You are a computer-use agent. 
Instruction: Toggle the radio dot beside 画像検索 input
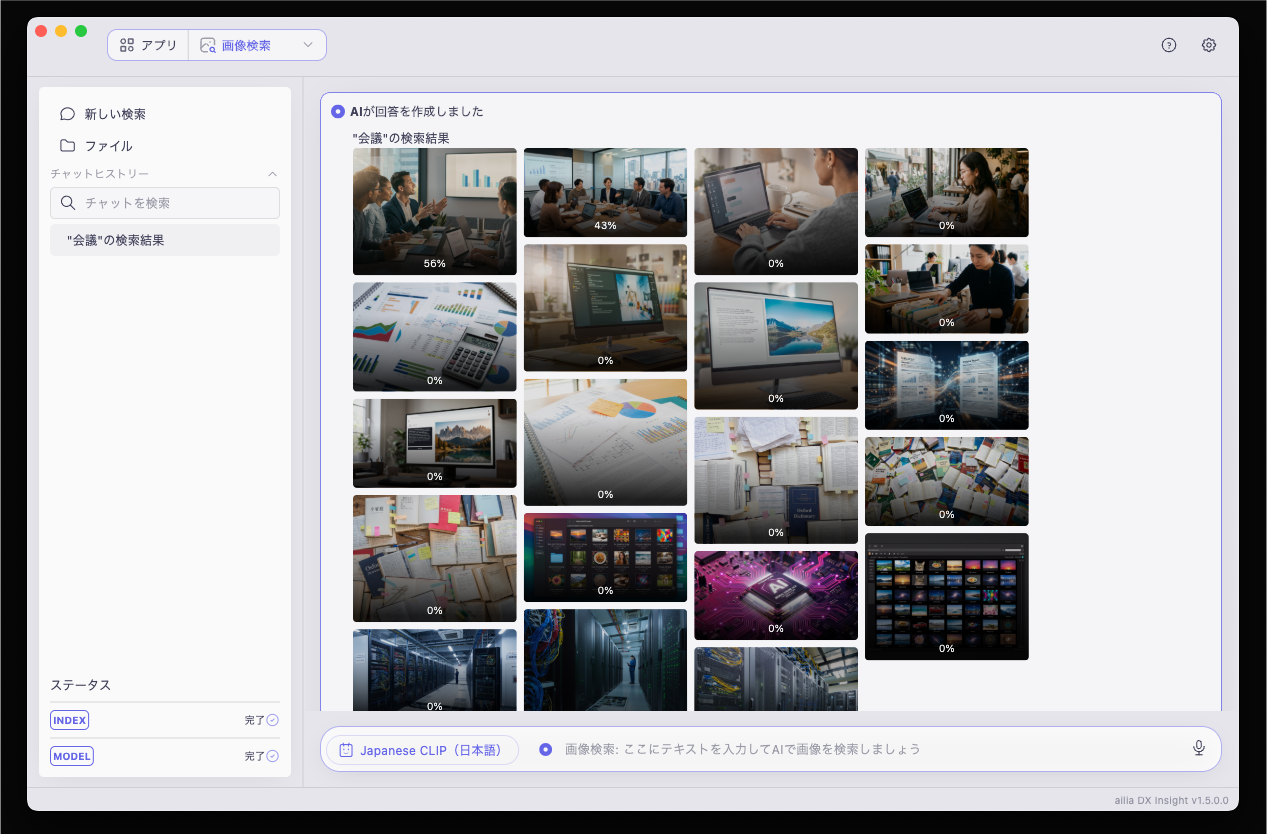tap(545, 749)
